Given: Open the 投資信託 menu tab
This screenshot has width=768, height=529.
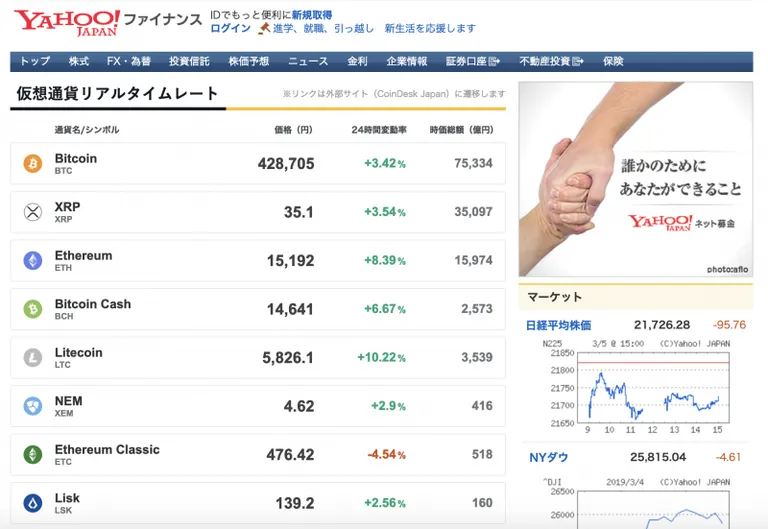Looking at the screenshot, I should [x=189, y=61].
